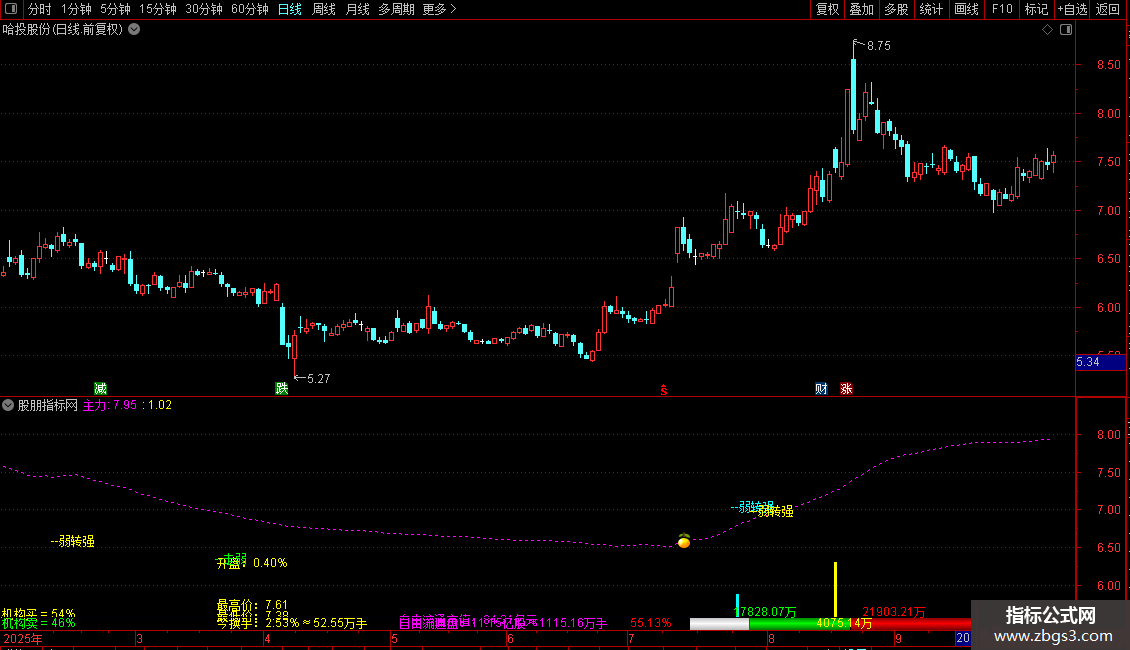Click the green 减 event marker
Screen dimensions: 1130x650
click(x=100, y=388)
